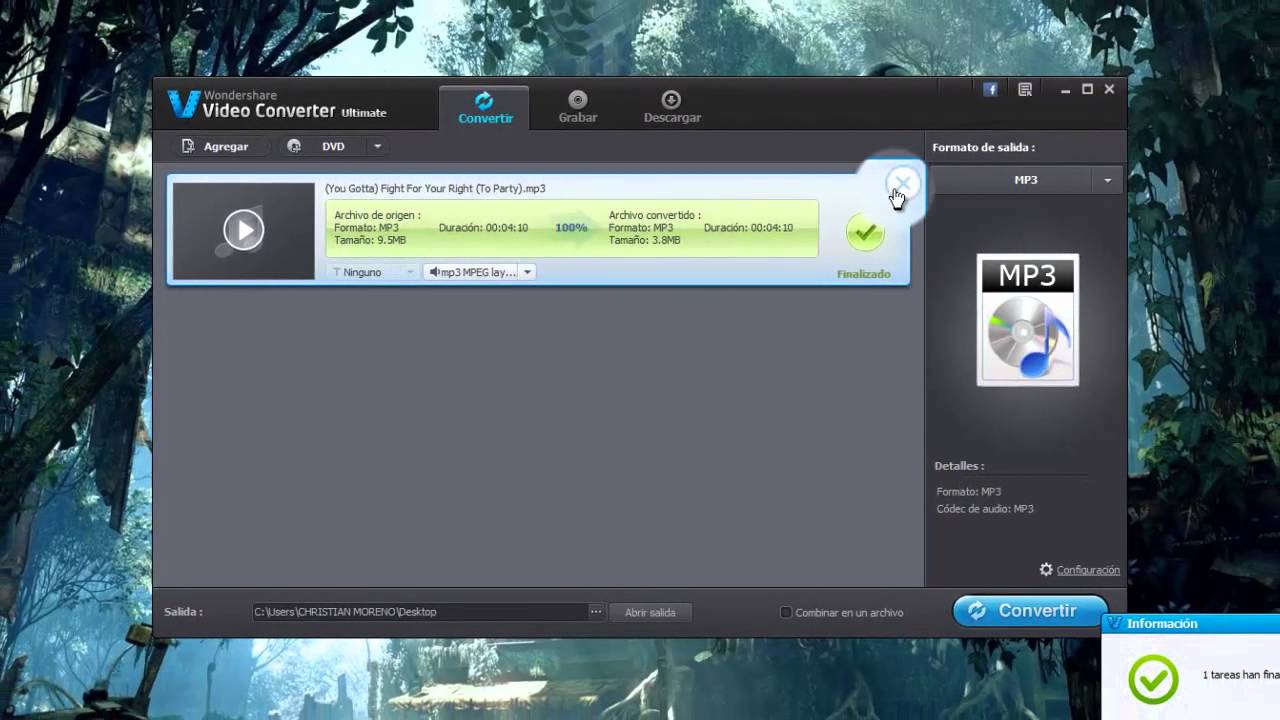This screenshot has height=720, width=1280.
Task: Click 'Tamaño: 3.8MB' converted size text
Action: (x=644, y=240)
